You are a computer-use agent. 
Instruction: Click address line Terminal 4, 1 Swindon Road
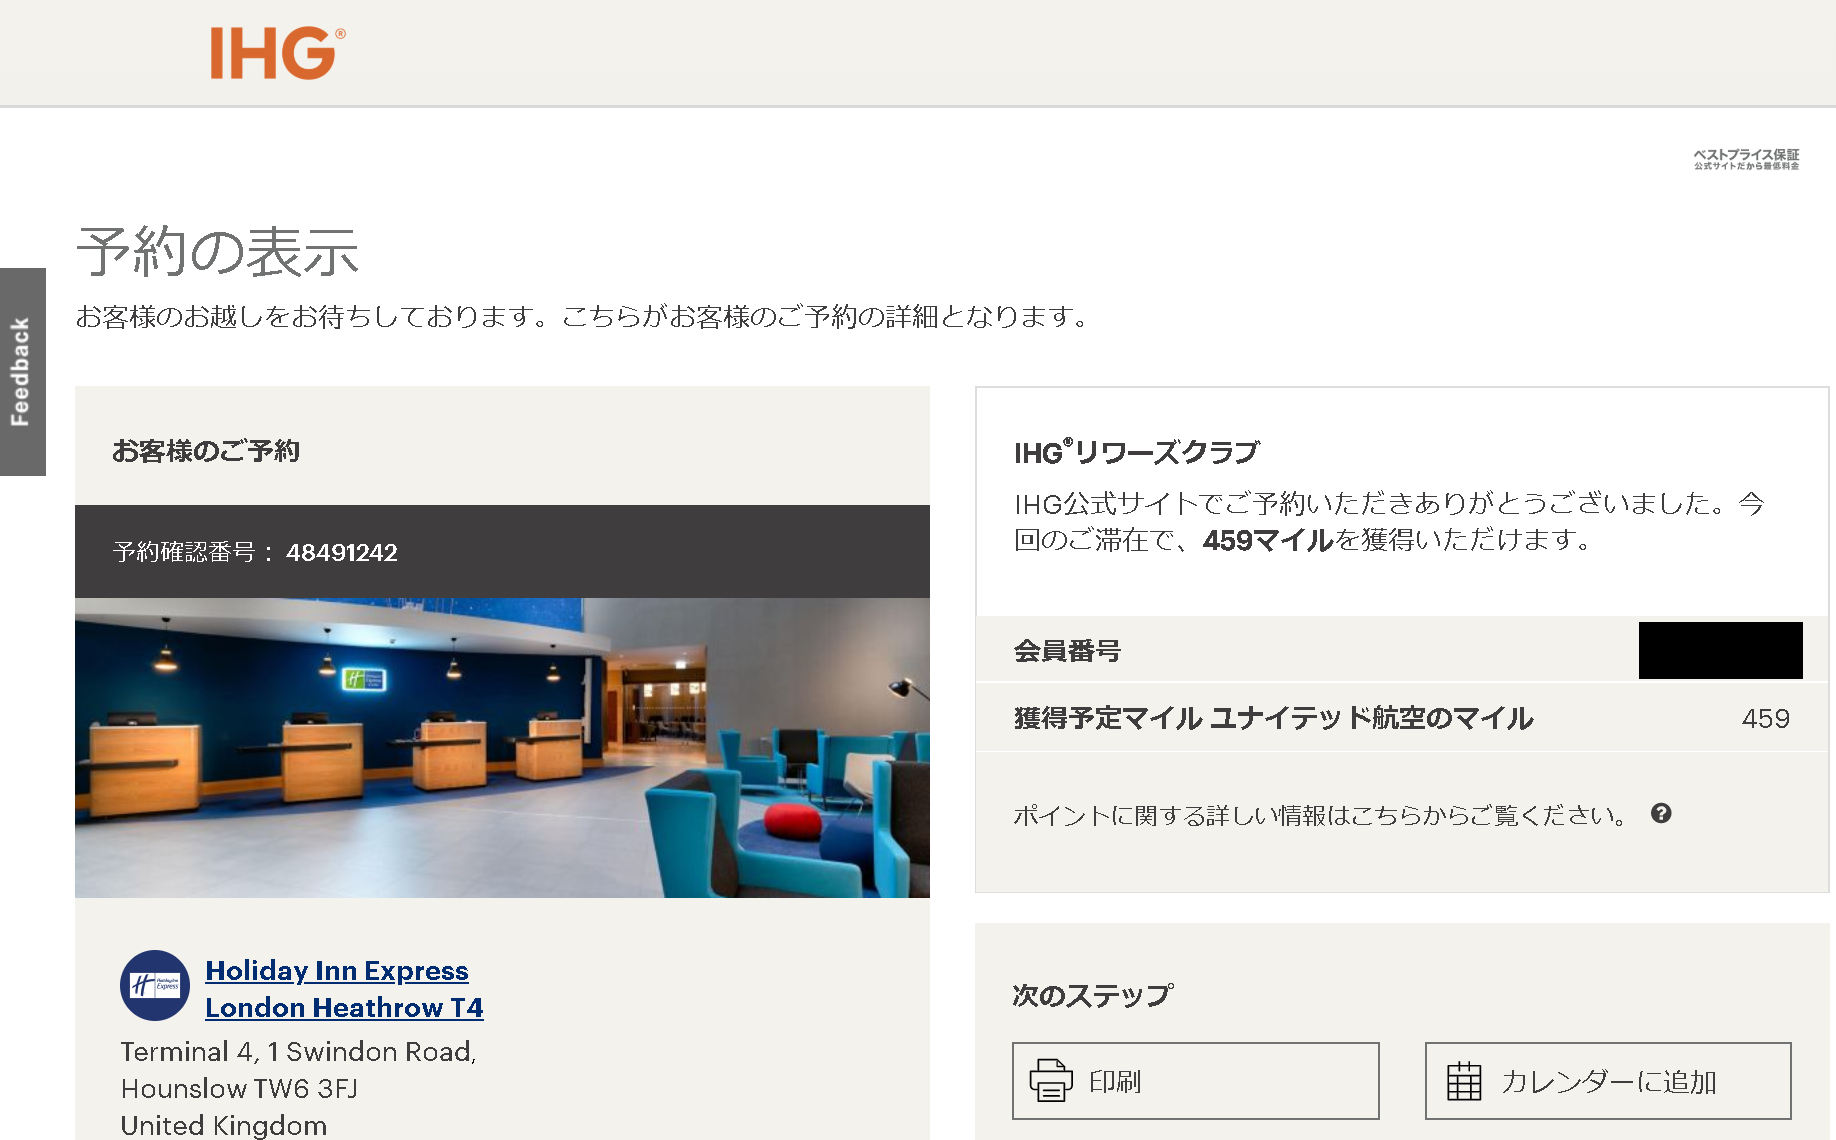[x=298, y=1052]
